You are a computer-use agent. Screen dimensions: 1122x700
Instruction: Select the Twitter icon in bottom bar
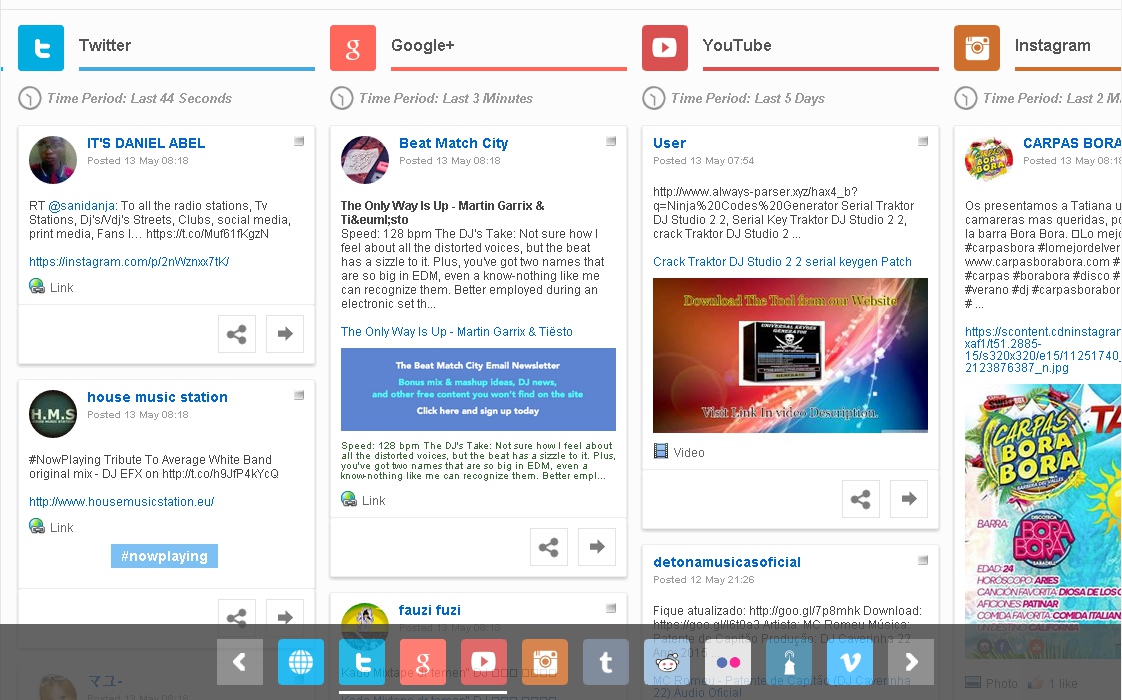362,662
